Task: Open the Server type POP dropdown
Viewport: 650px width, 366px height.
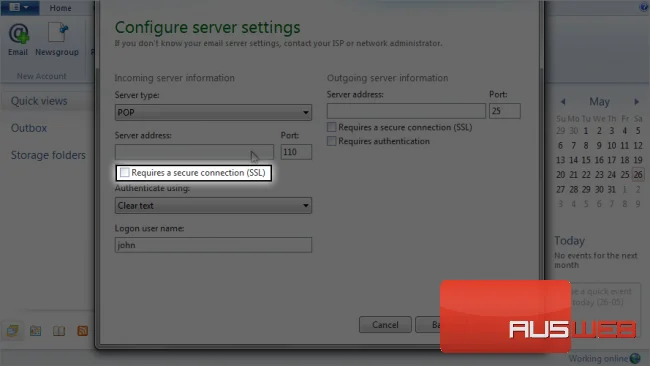Action: 213,112
